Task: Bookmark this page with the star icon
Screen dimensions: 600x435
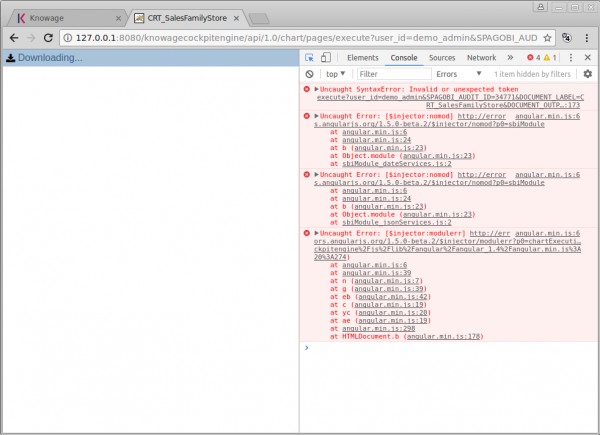Action: click(547, 38)
